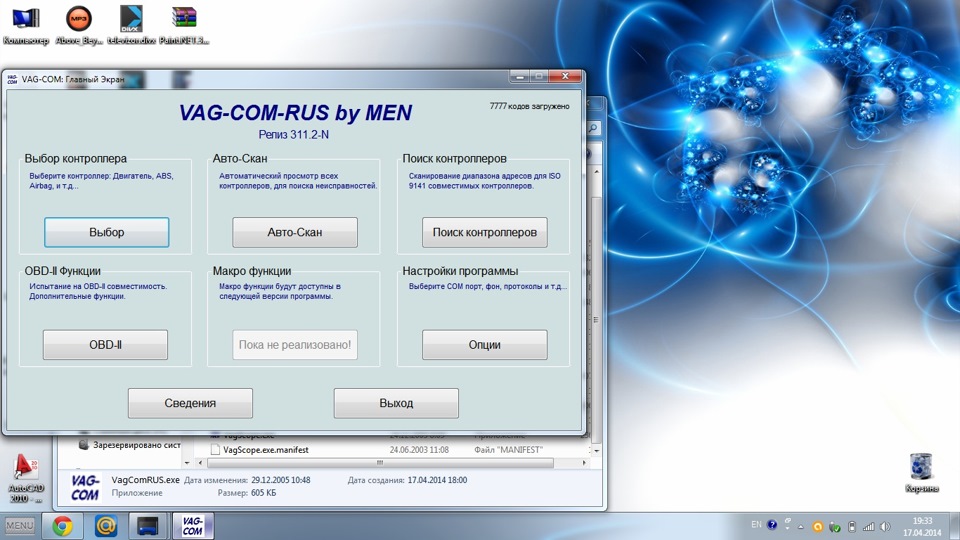Click the removable device tray icon
This screenshot has height=540, width=960.
852,527
